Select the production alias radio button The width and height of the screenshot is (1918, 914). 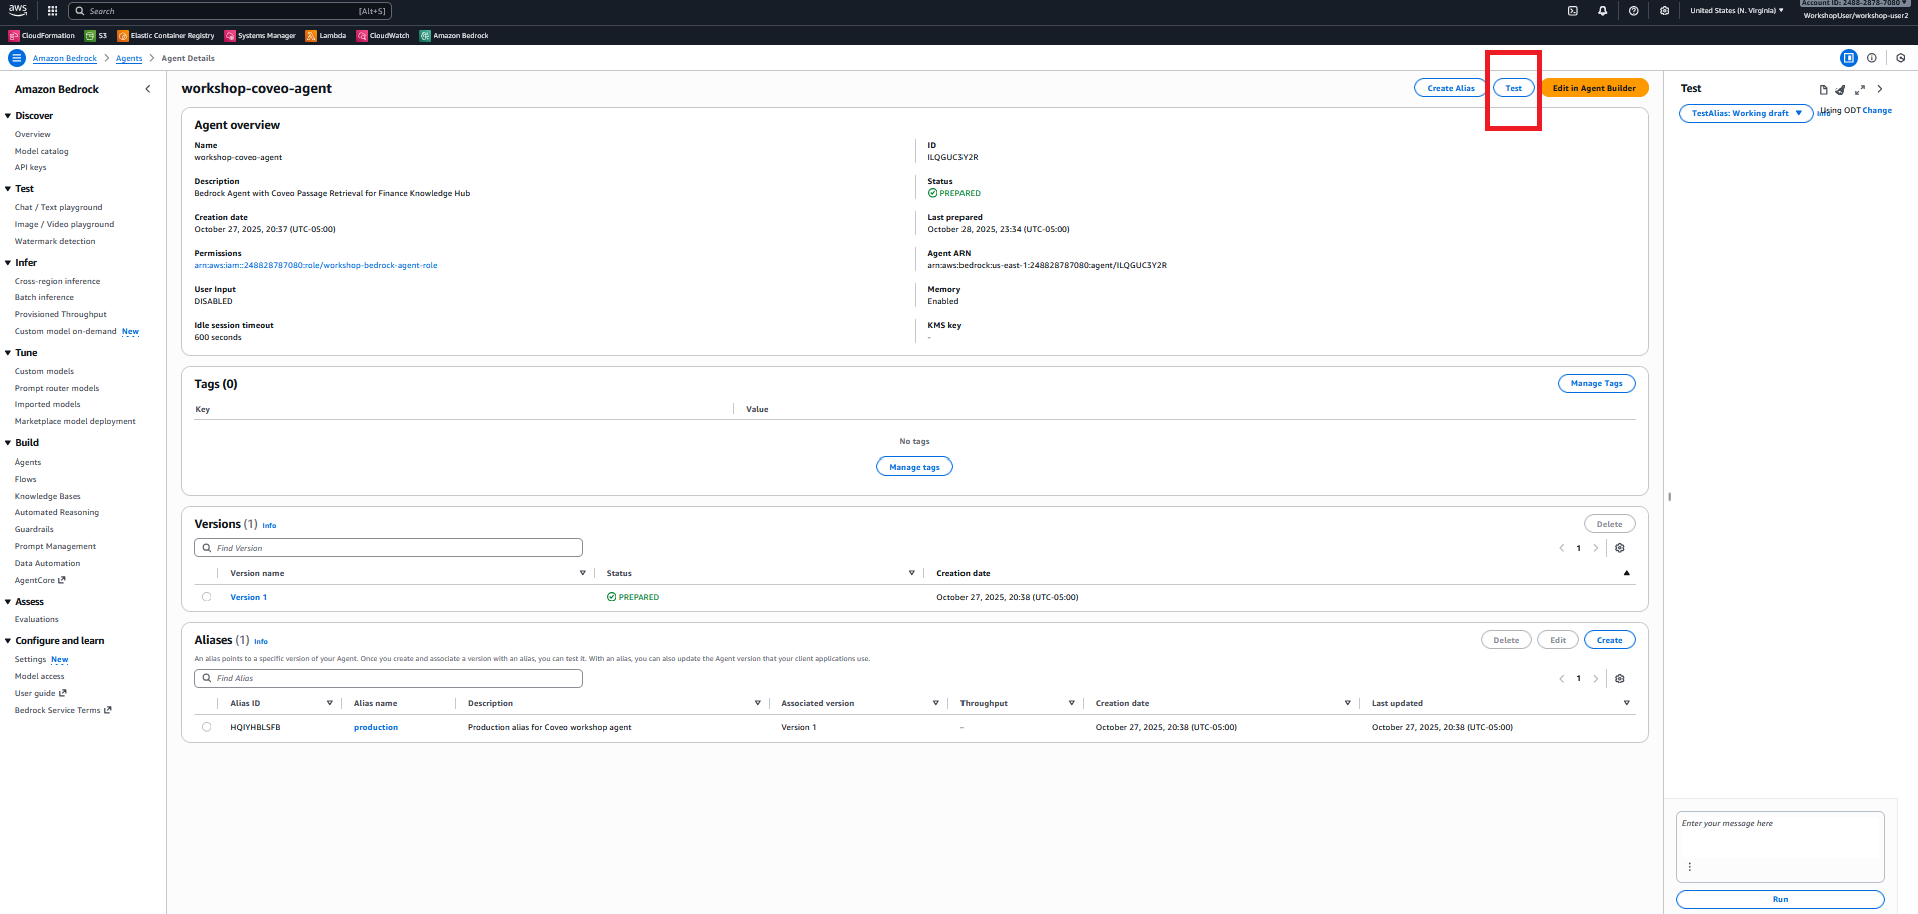[207, 727]
